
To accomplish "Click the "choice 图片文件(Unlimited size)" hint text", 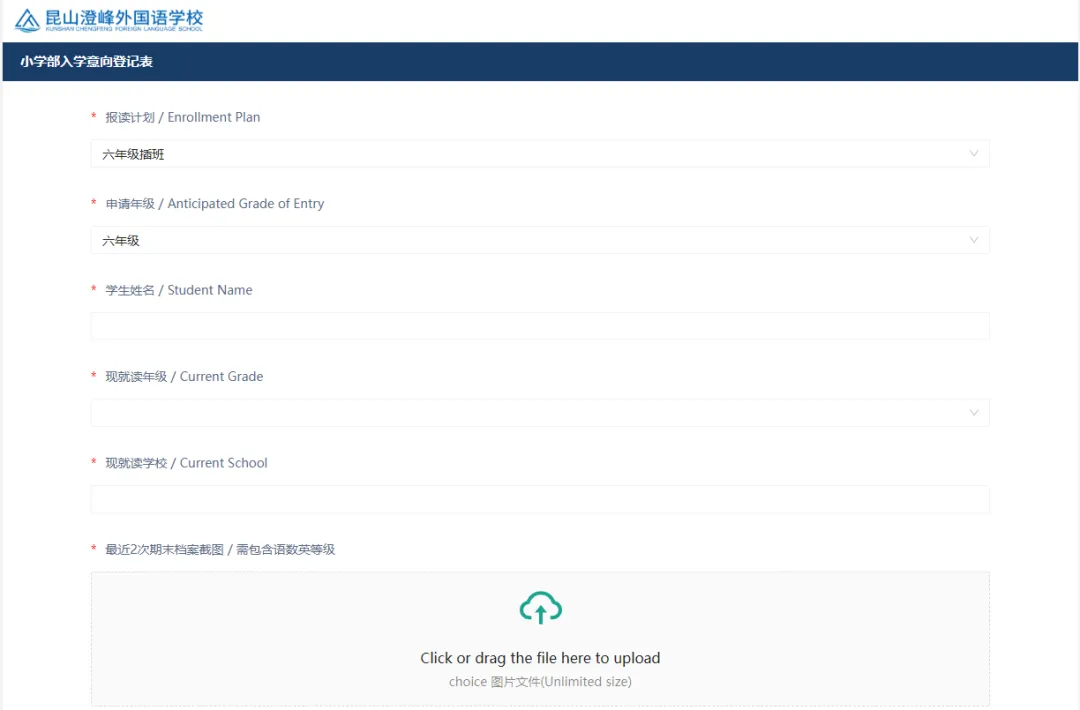I will click(540, 682).
